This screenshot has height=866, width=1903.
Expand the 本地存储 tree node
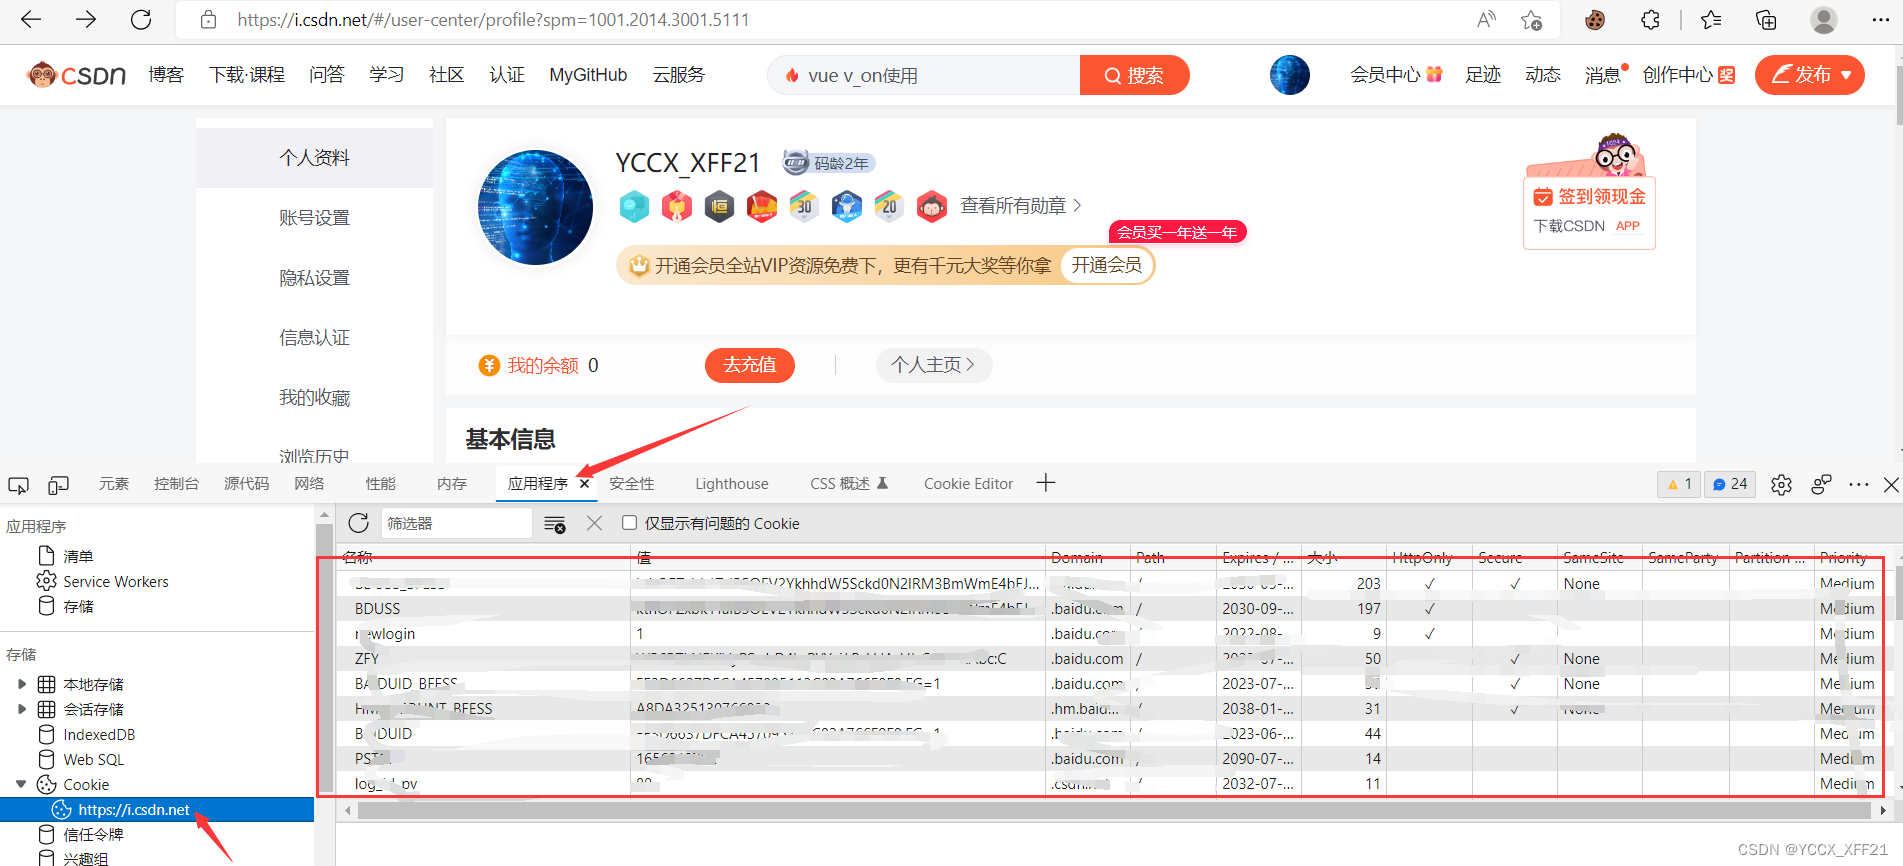click(x=22, y=684)
